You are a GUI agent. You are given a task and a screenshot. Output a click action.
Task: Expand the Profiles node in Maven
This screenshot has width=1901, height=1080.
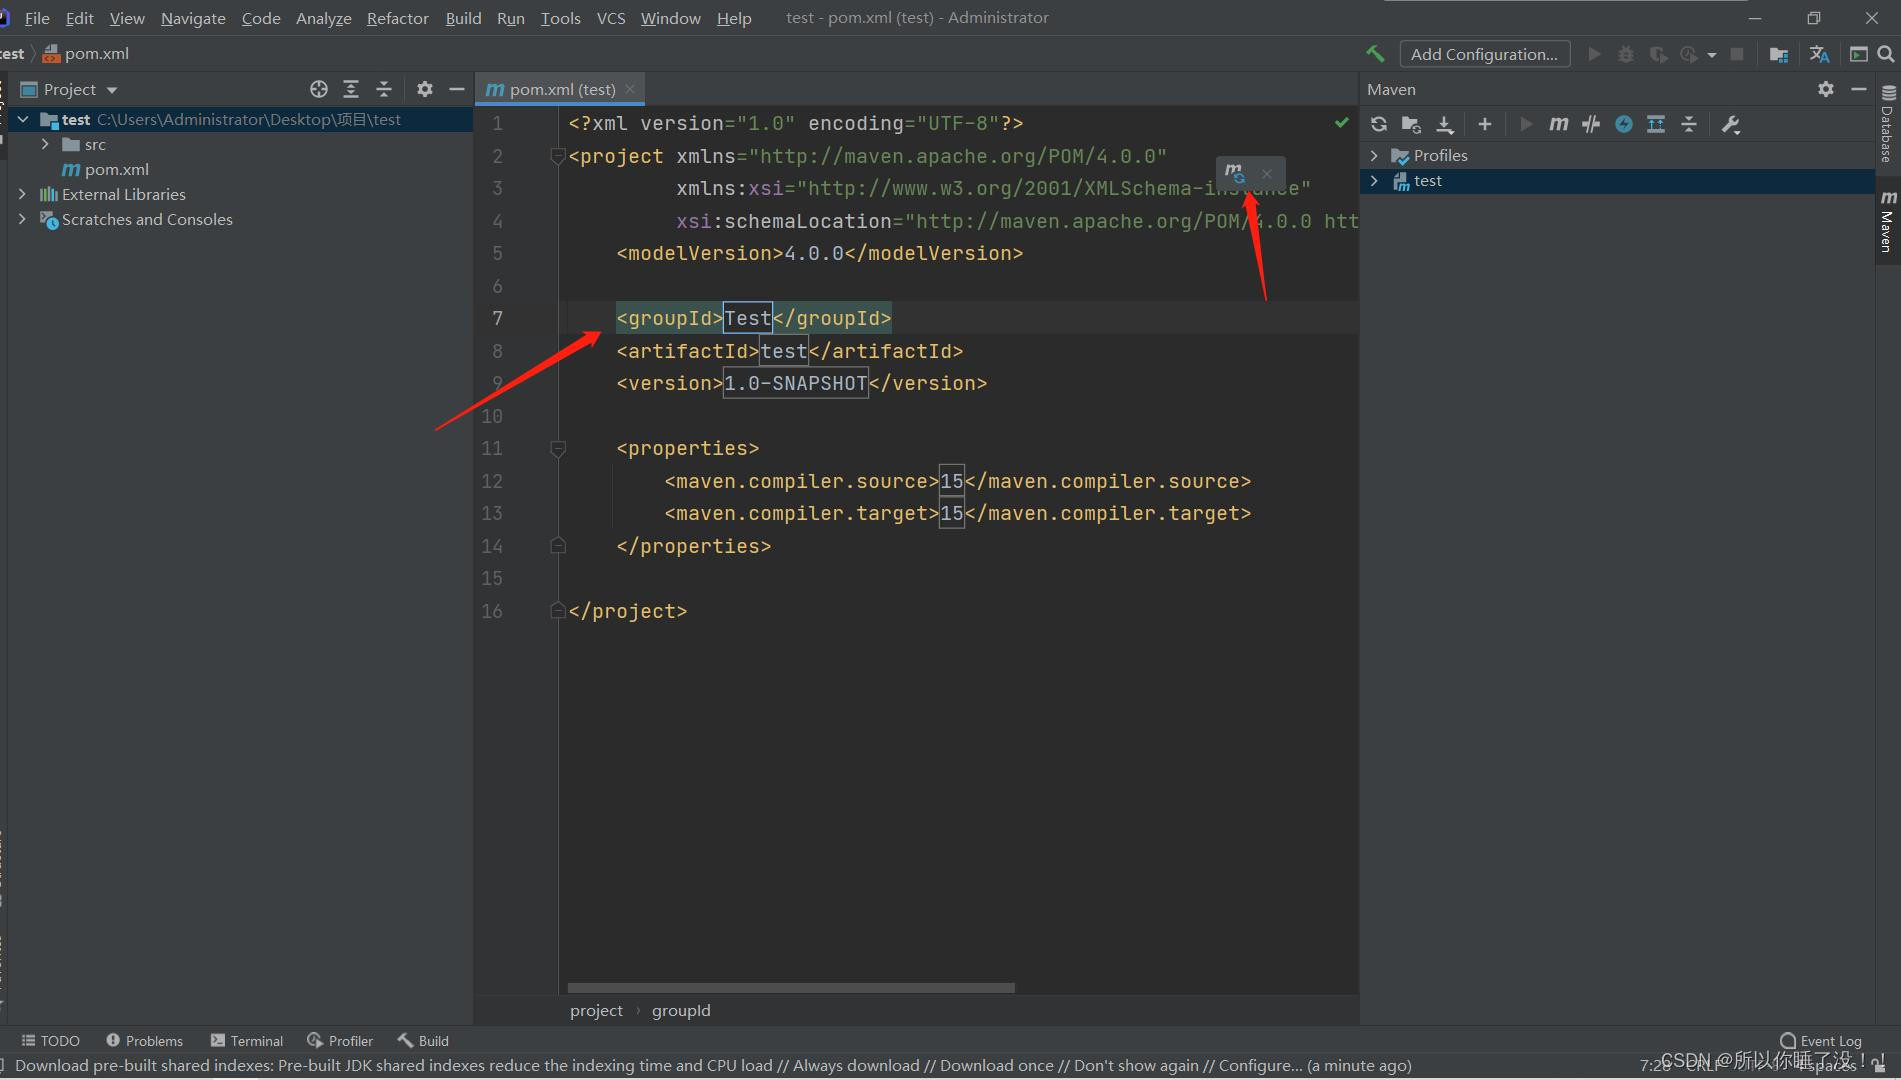(1374, 156)
